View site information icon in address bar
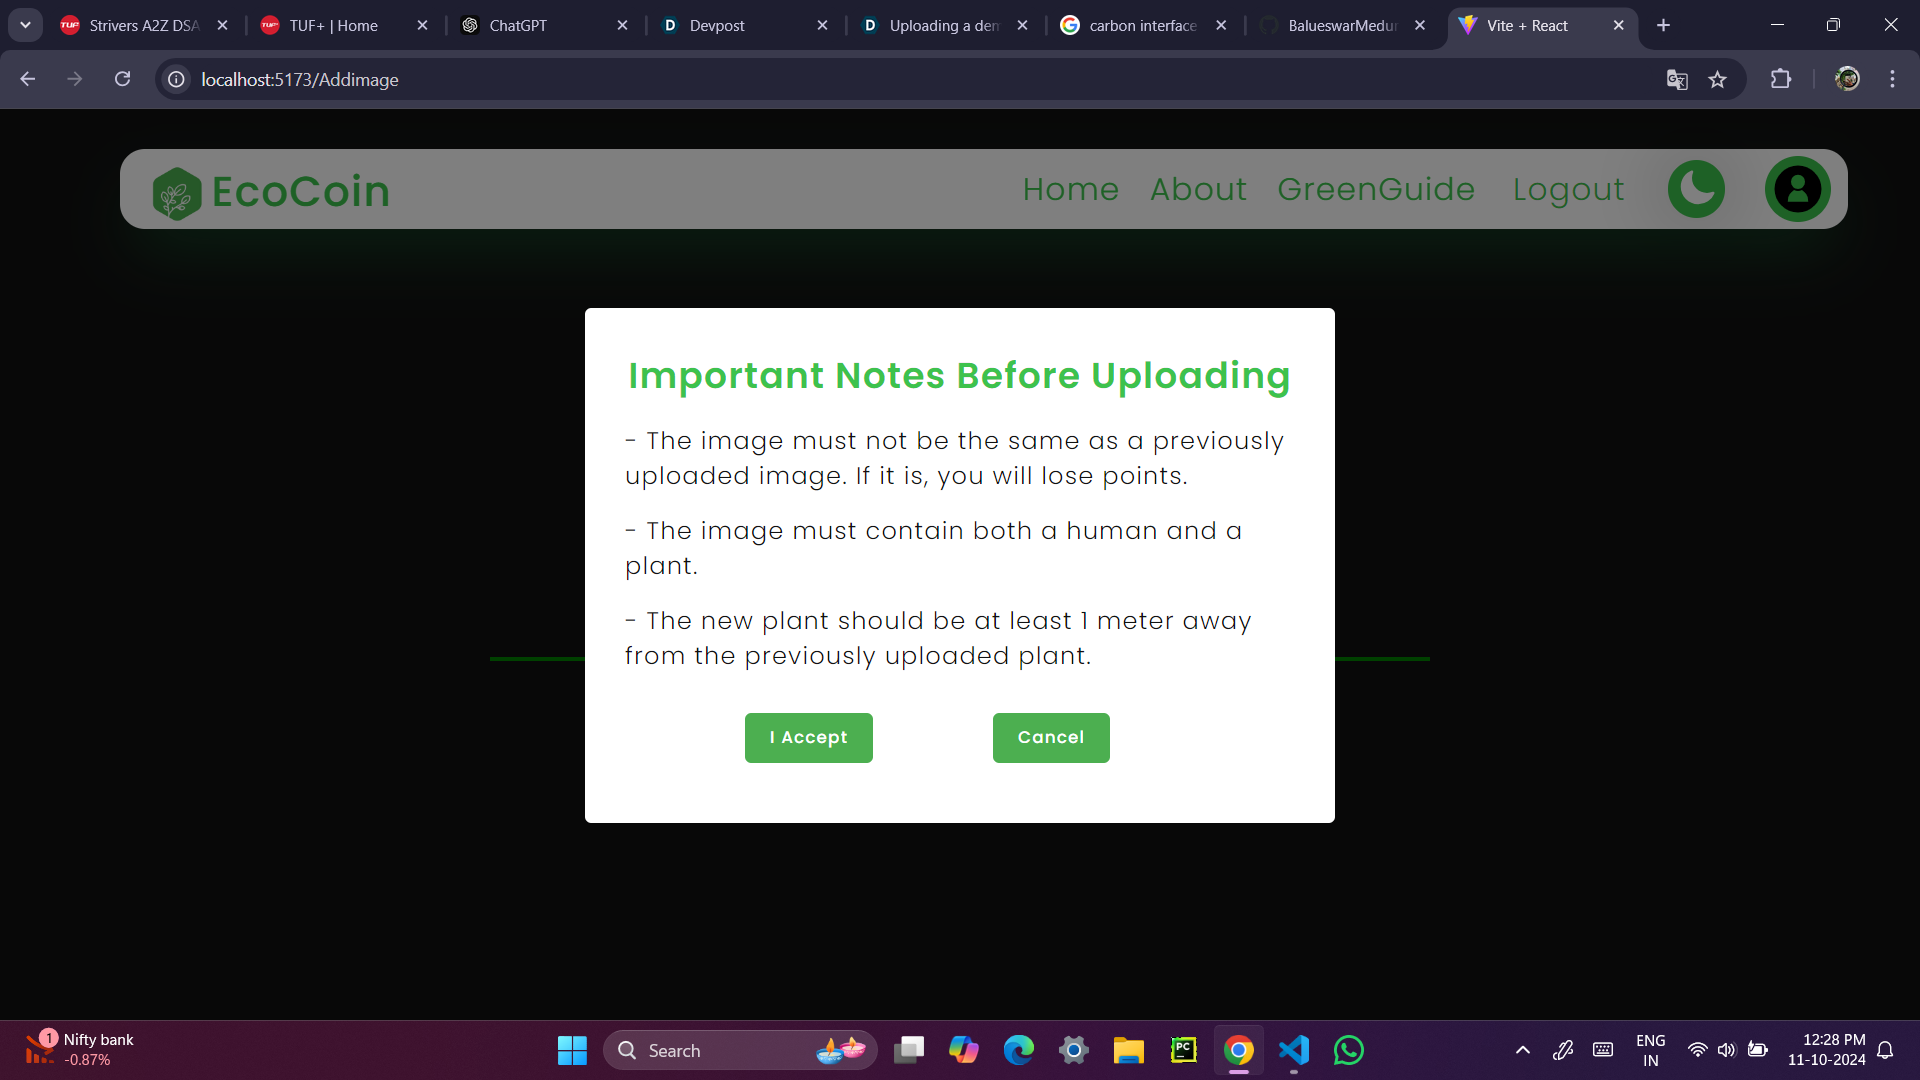1920x1080 pixels. 176,80
